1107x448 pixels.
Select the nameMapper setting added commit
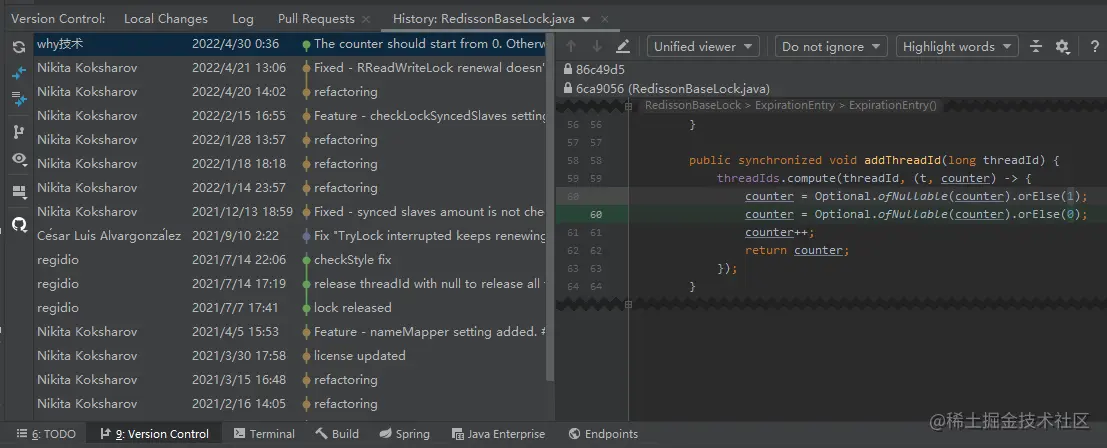point(289,332)
